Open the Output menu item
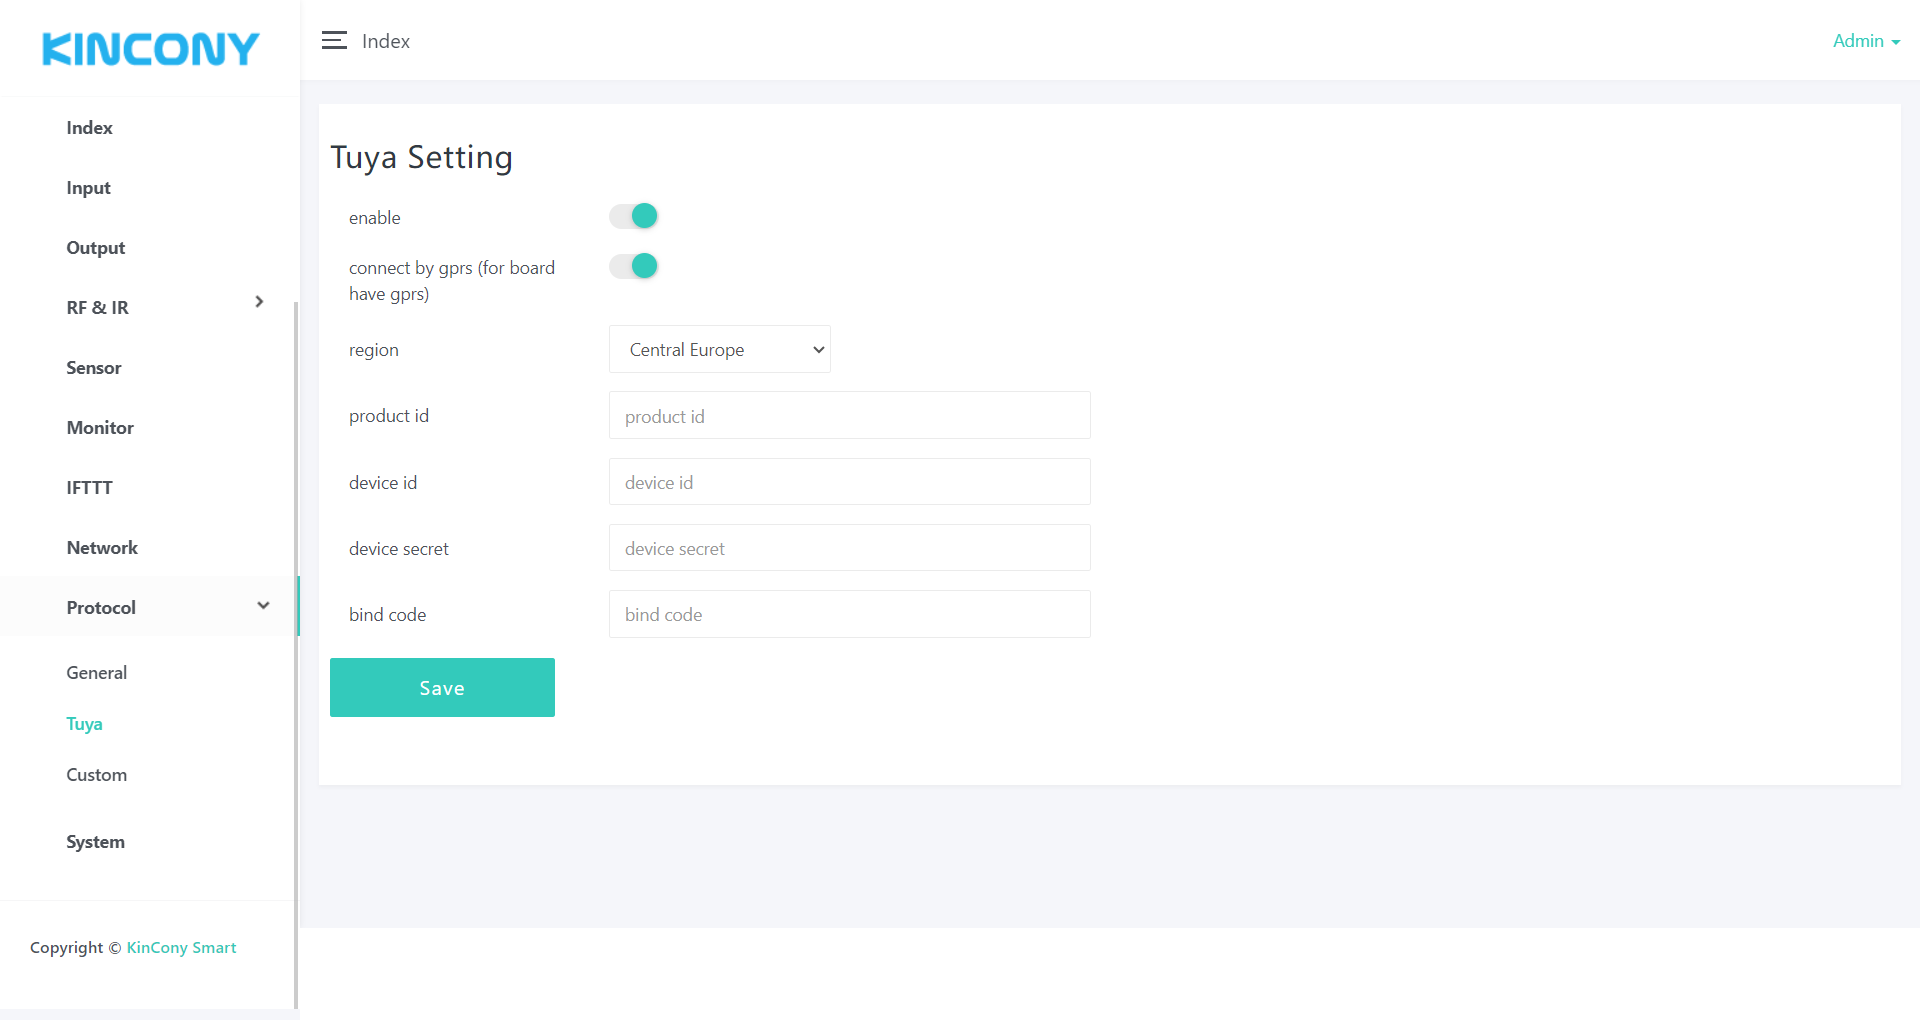The height and width of the screenshot is (1020, 1920). (96, 248)
